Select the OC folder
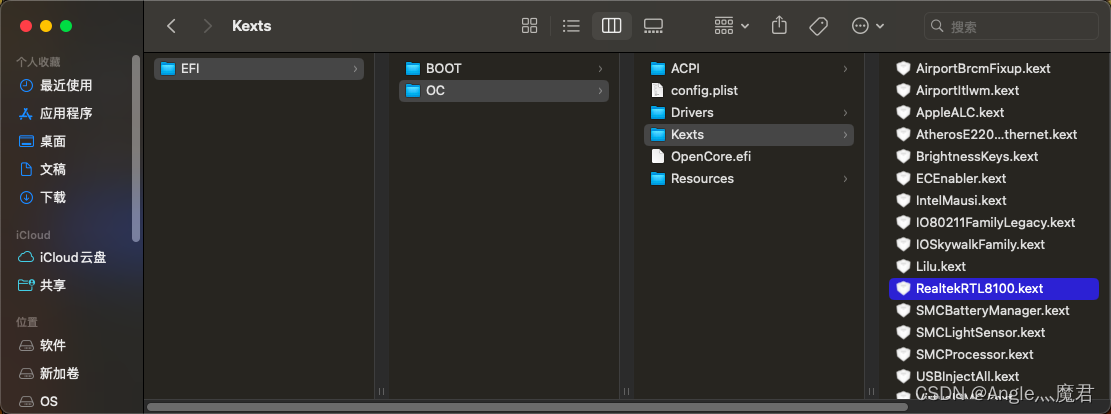1111x414 pixels. point(504,91)
